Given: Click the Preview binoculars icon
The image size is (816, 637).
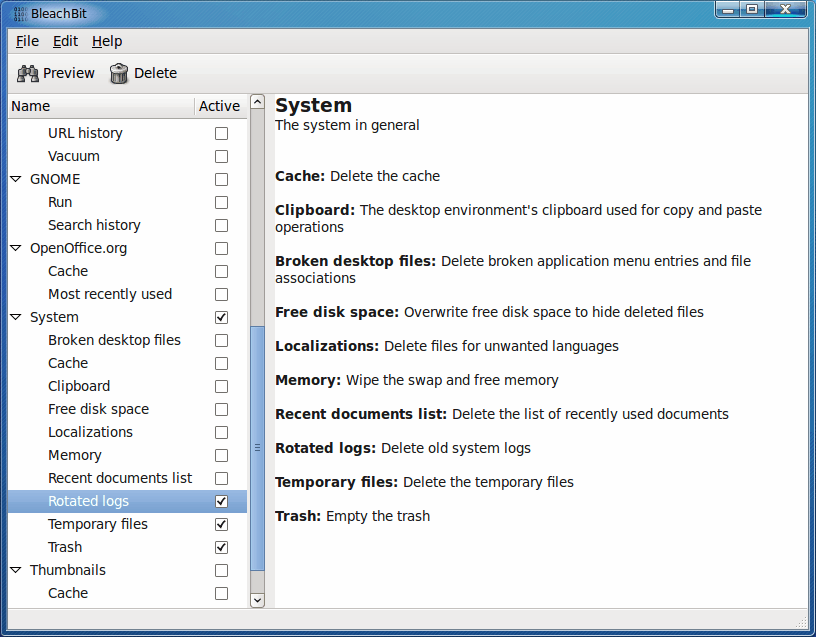Looking at the screenshot, I should [28, 73].
